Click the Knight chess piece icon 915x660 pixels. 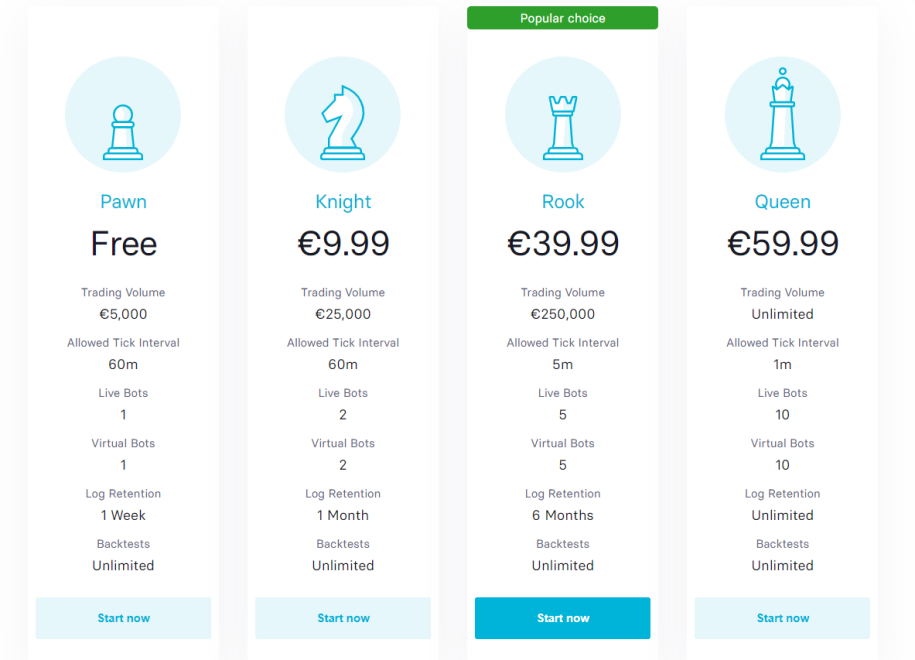coord(343,122)
